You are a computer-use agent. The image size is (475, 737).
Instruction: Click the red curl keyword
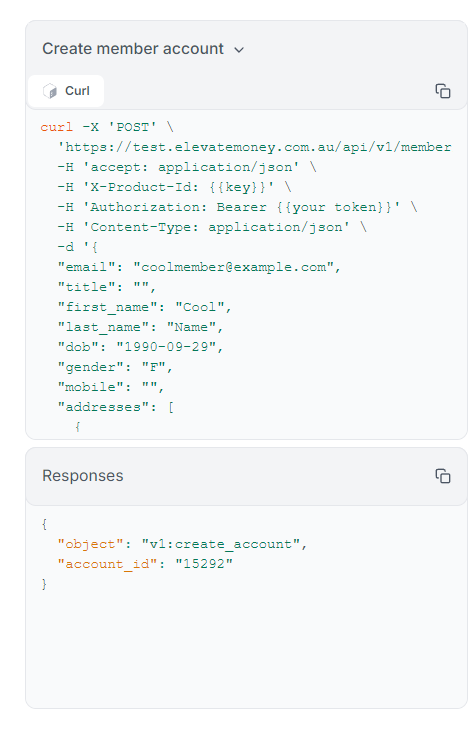pyautogui.click(x=57, y=127)
